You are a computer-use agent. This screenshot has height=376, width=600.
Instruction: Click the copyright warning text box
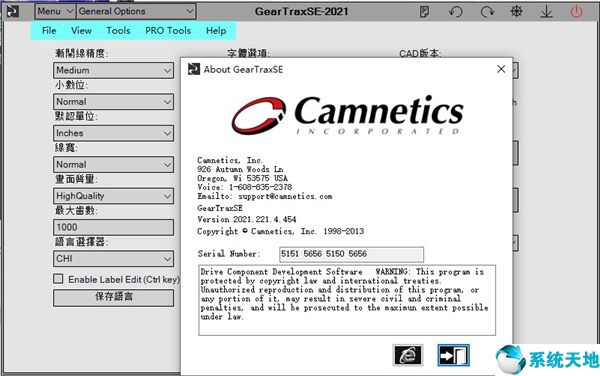tap(347, 300)
